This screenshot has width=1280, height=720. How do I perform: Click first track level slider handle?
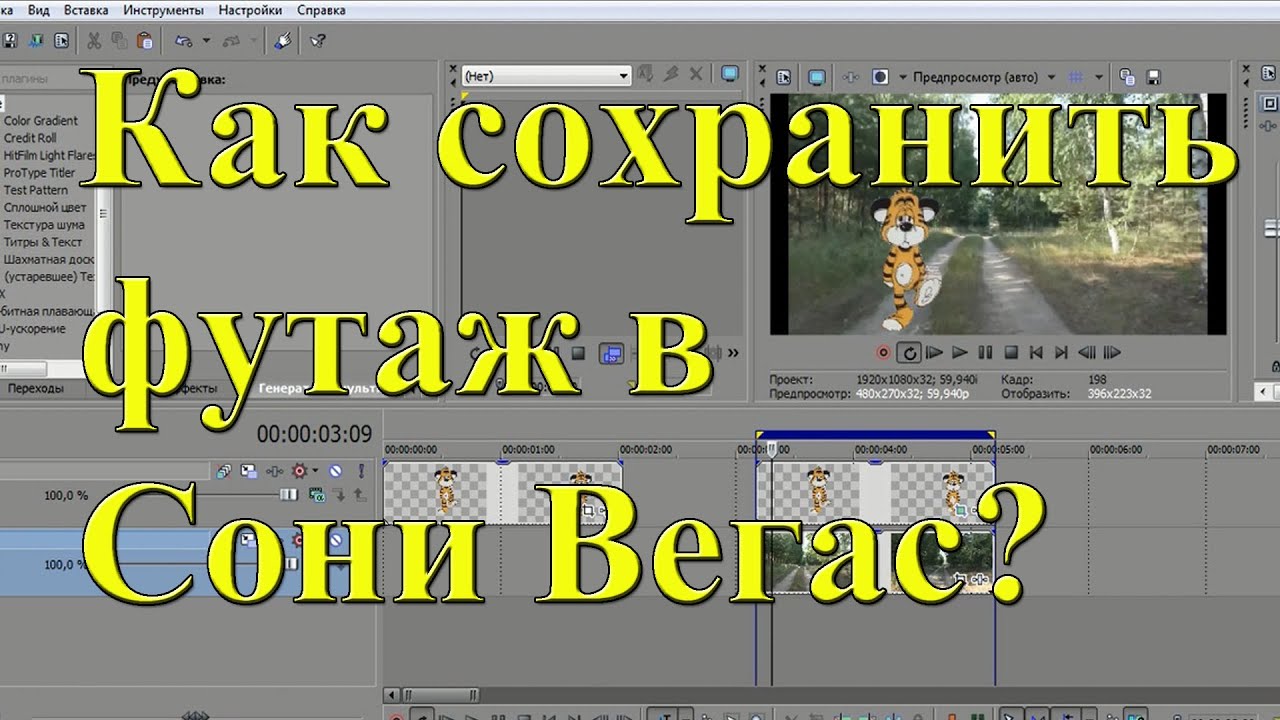pyautogui.click(x=288, y=494)
